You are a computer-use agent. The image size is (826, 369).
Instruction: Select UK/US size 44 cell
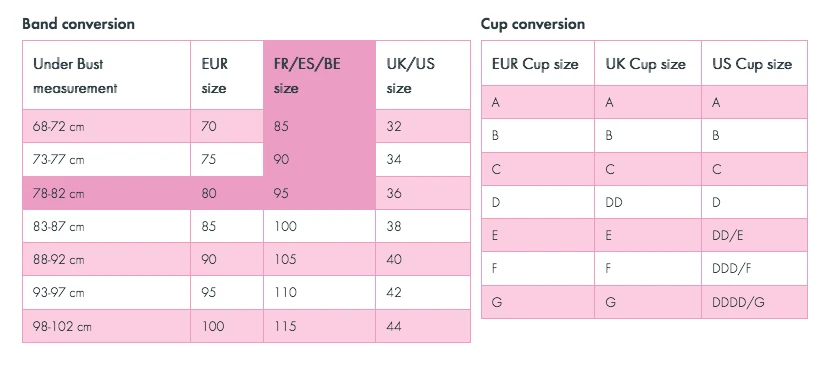pos(423,326)
